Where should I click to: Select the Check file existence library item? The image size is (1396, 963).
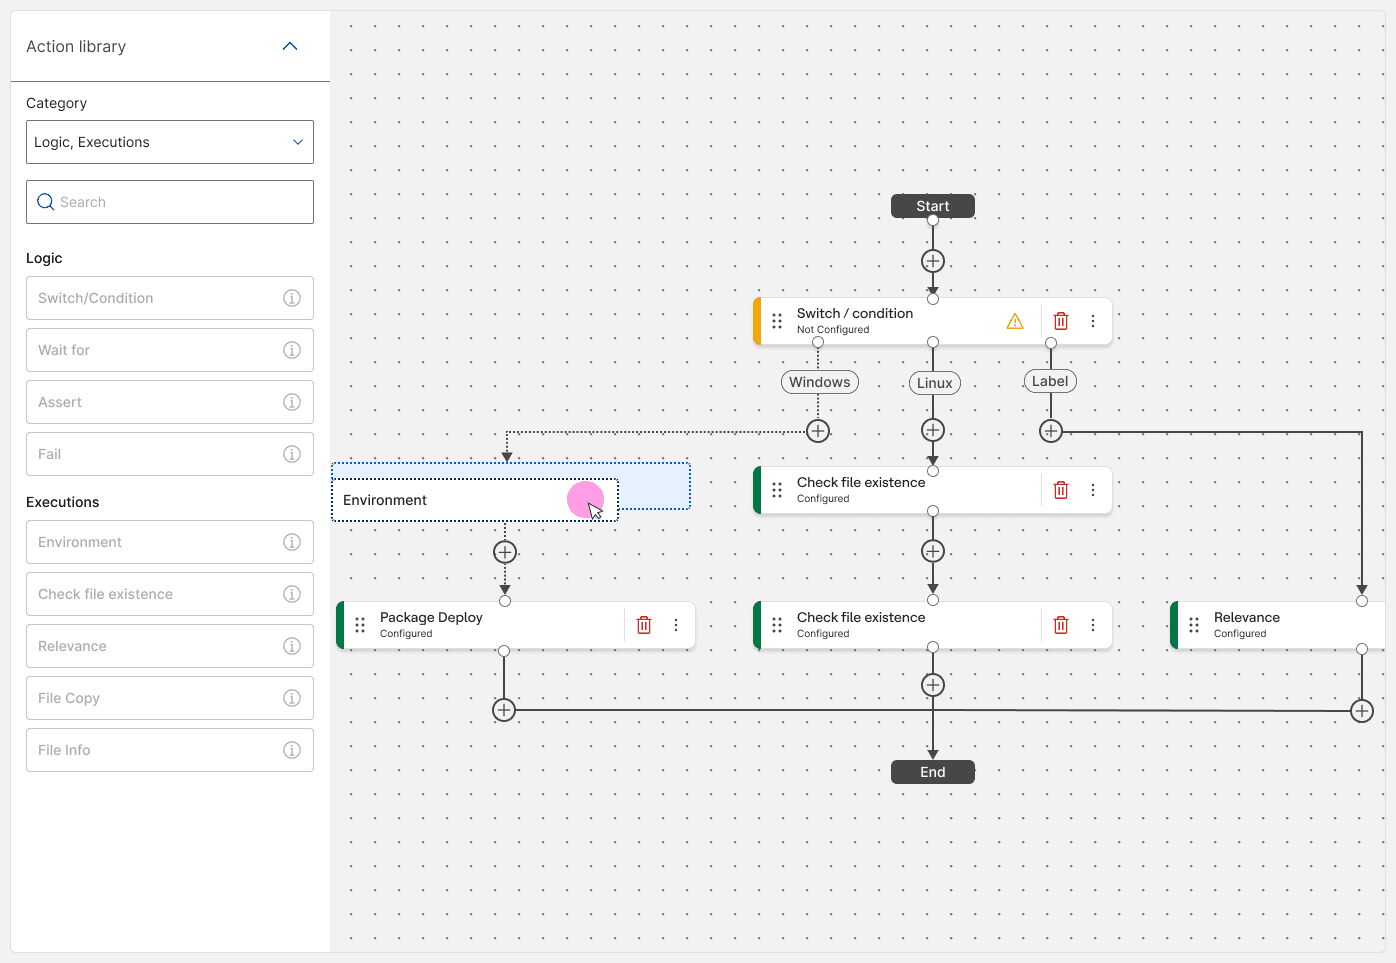pyautogui.click(x=170, y=594)
